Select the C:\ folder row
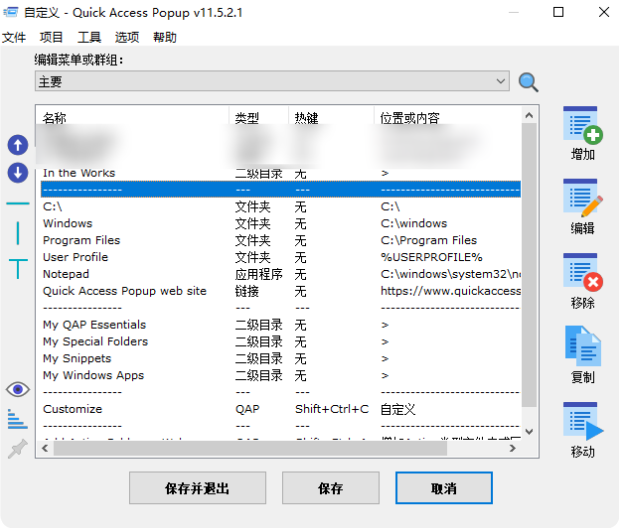619x528 pixels. point(281,207)
